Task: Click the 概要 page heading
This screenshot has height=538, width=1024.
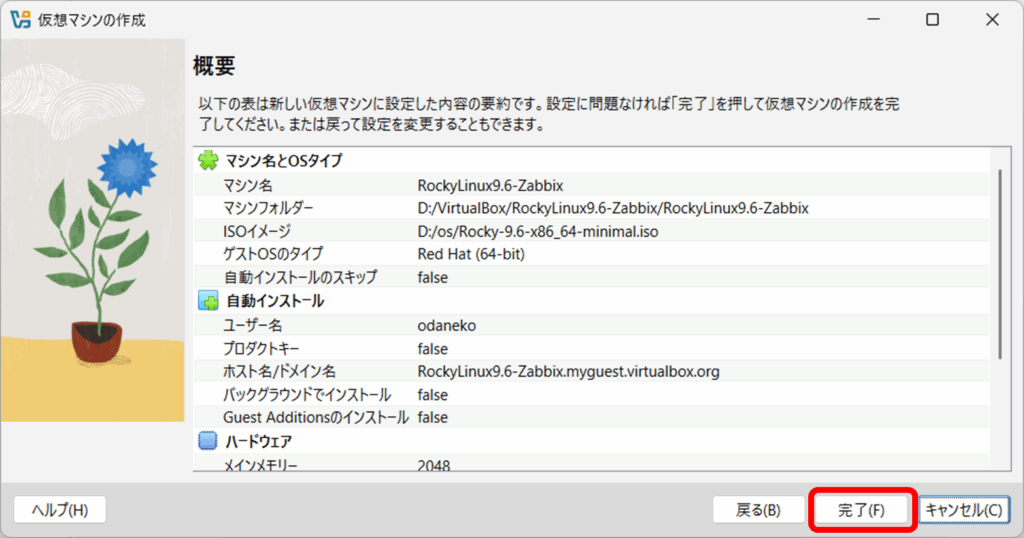Action: point(214,66)
